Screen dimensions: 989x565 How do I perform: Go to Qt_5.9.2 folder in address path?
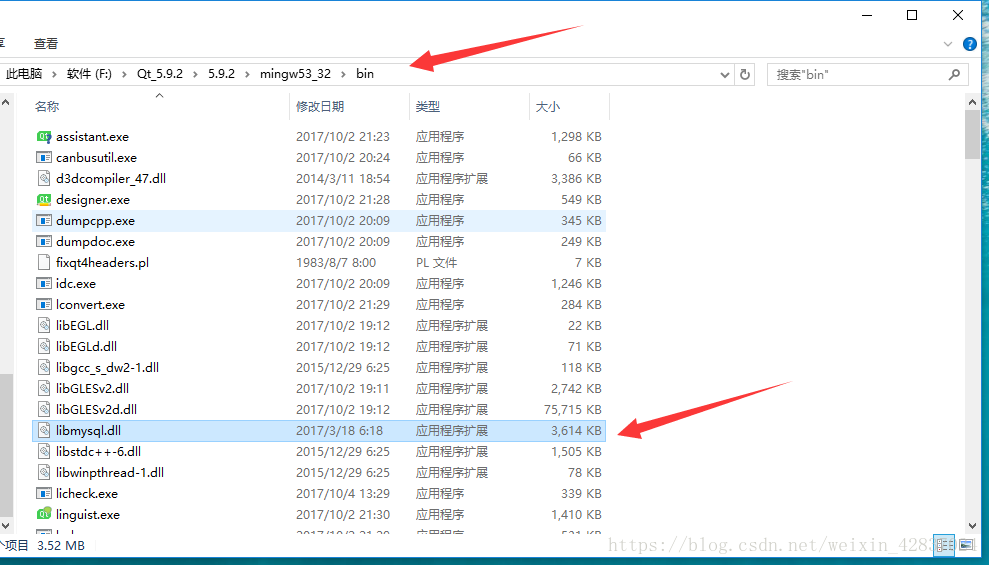click(160, 74)
